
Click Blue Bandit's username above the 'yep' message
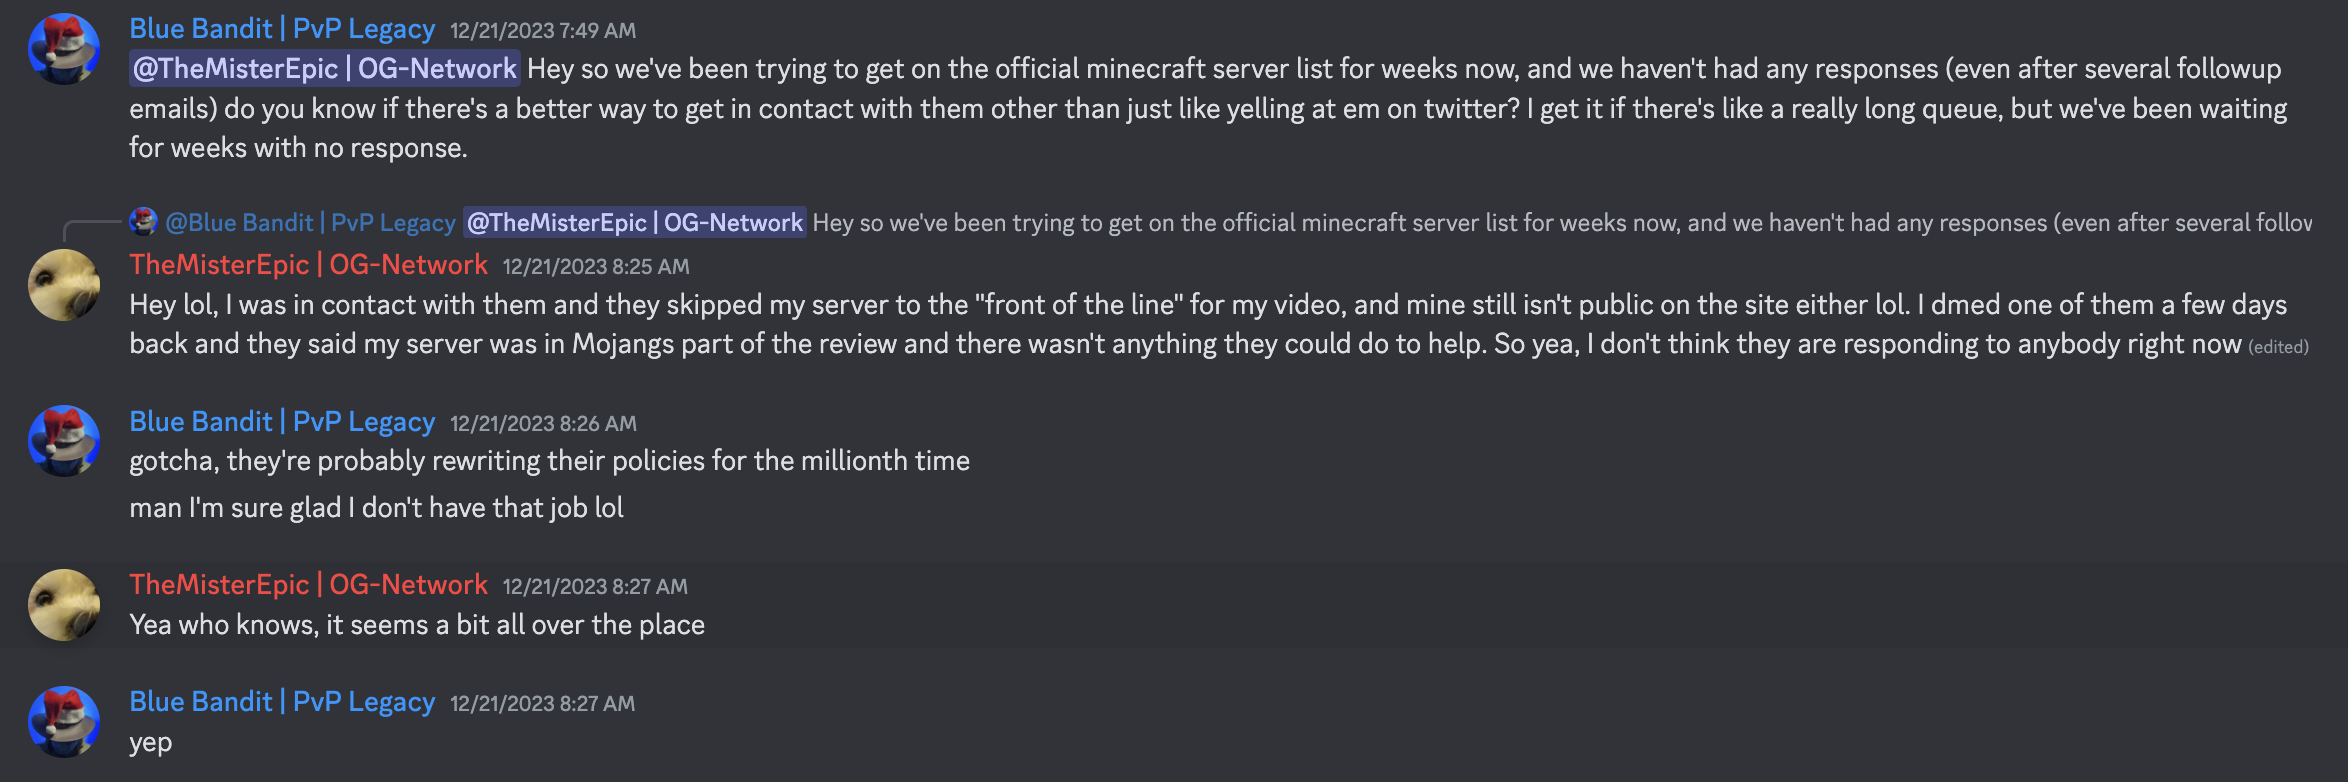click(281, 701)
